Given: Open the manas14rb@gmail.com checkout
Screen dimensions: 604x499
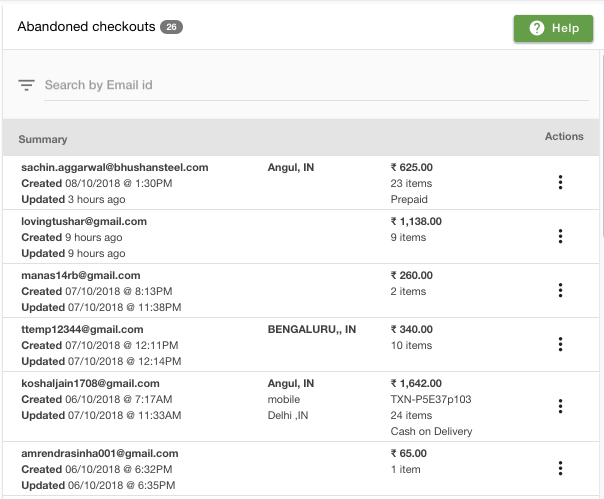Looking at the screenshot, I should click(301, 291).
